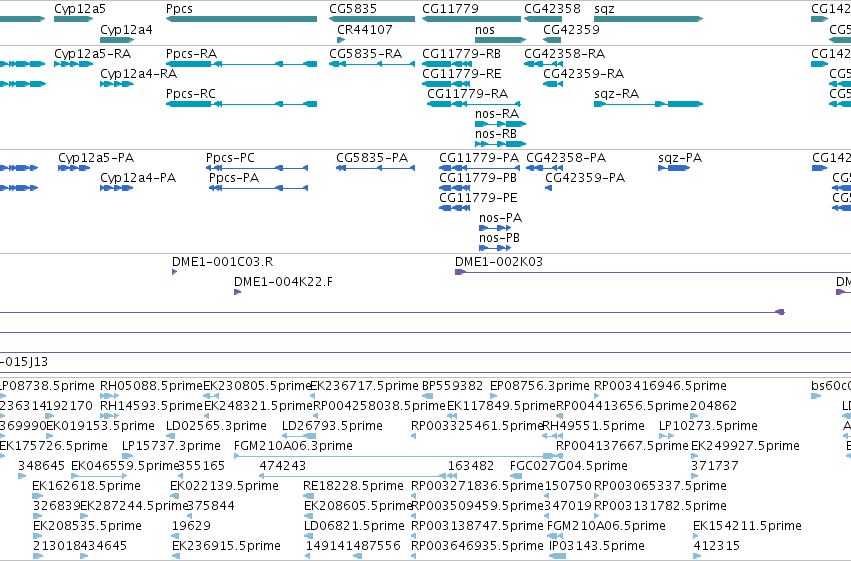Select the Ppcs-PC protein label

coord(230,158)
